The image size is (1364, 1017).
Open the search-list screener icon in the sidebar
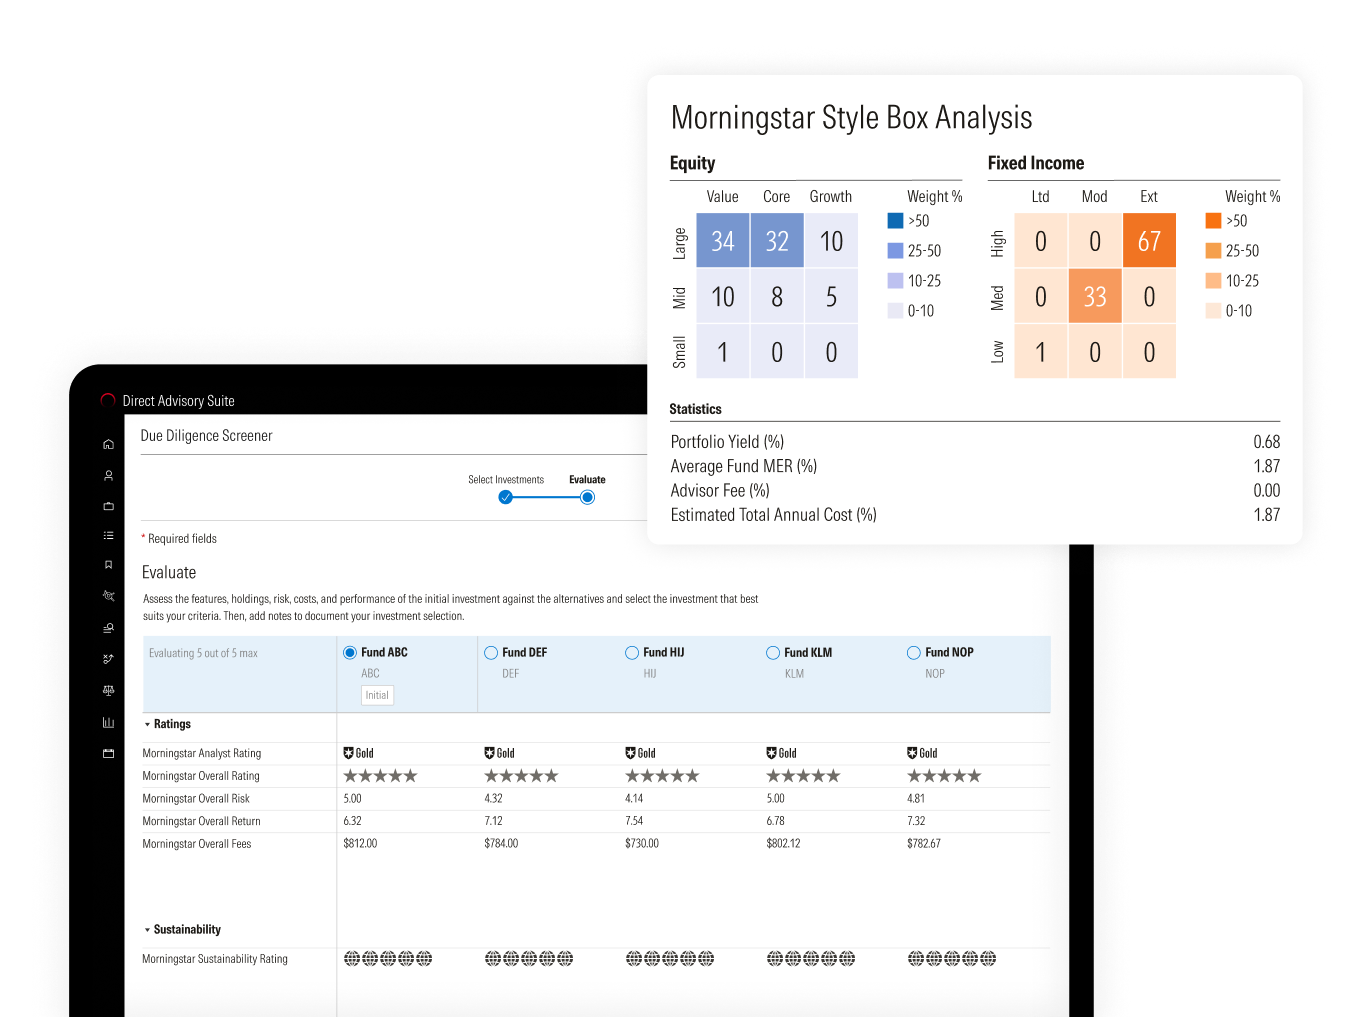click(108, 628)
